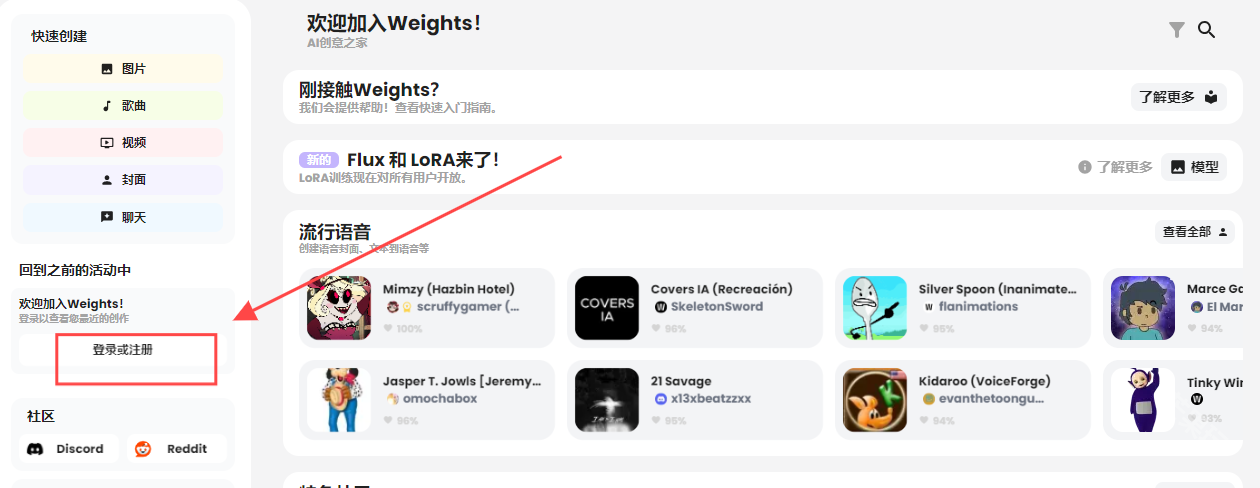Click the info 了解更多 link for Flux
Viewport: 1260px width, 488px height.
(1115, 167)
